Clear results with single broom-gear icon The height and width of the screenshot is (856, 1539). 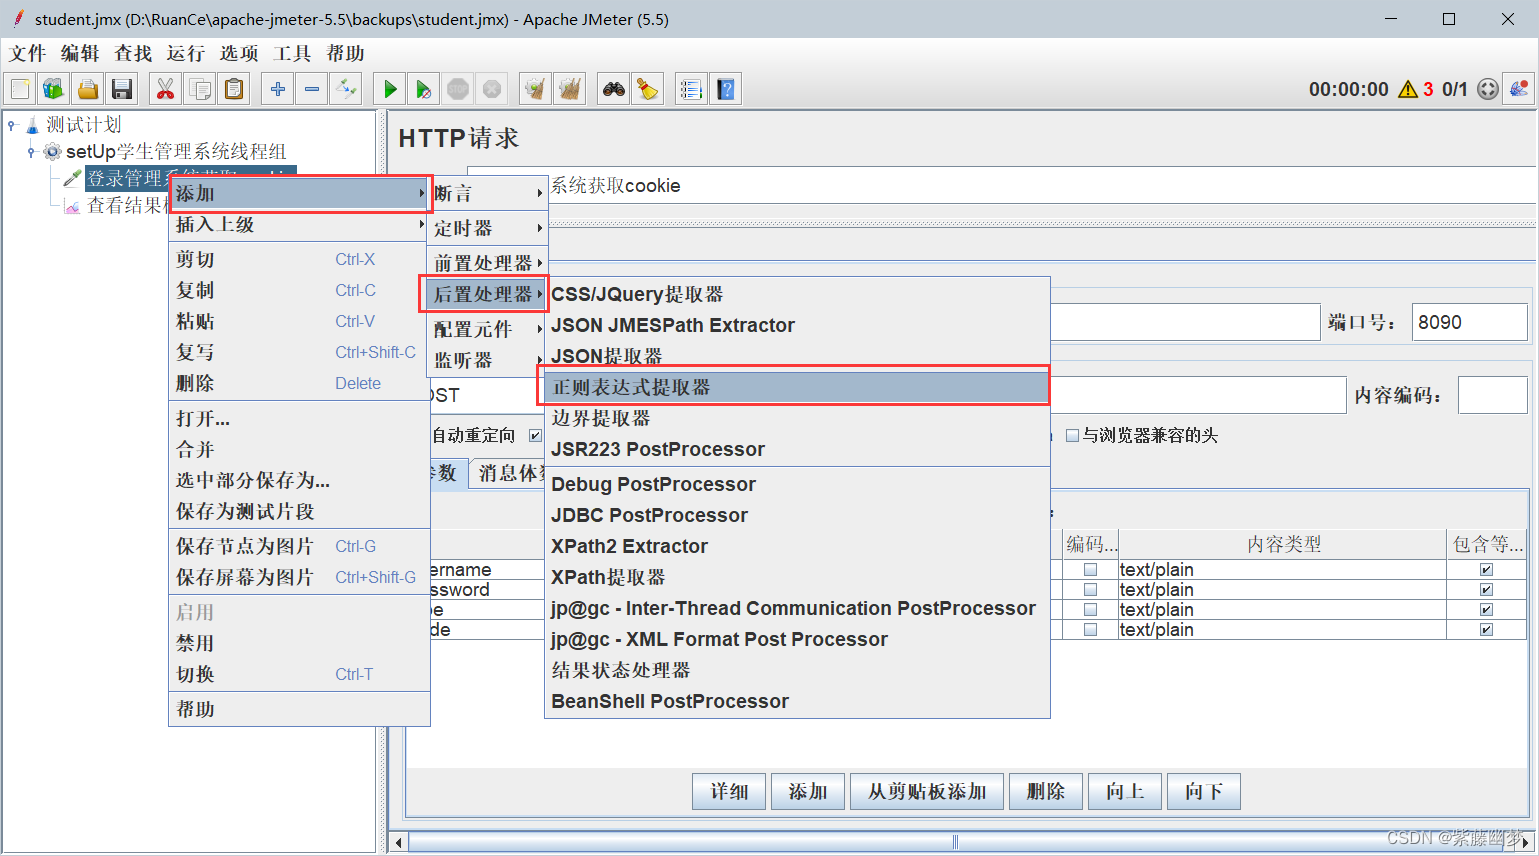click(536, 89)
